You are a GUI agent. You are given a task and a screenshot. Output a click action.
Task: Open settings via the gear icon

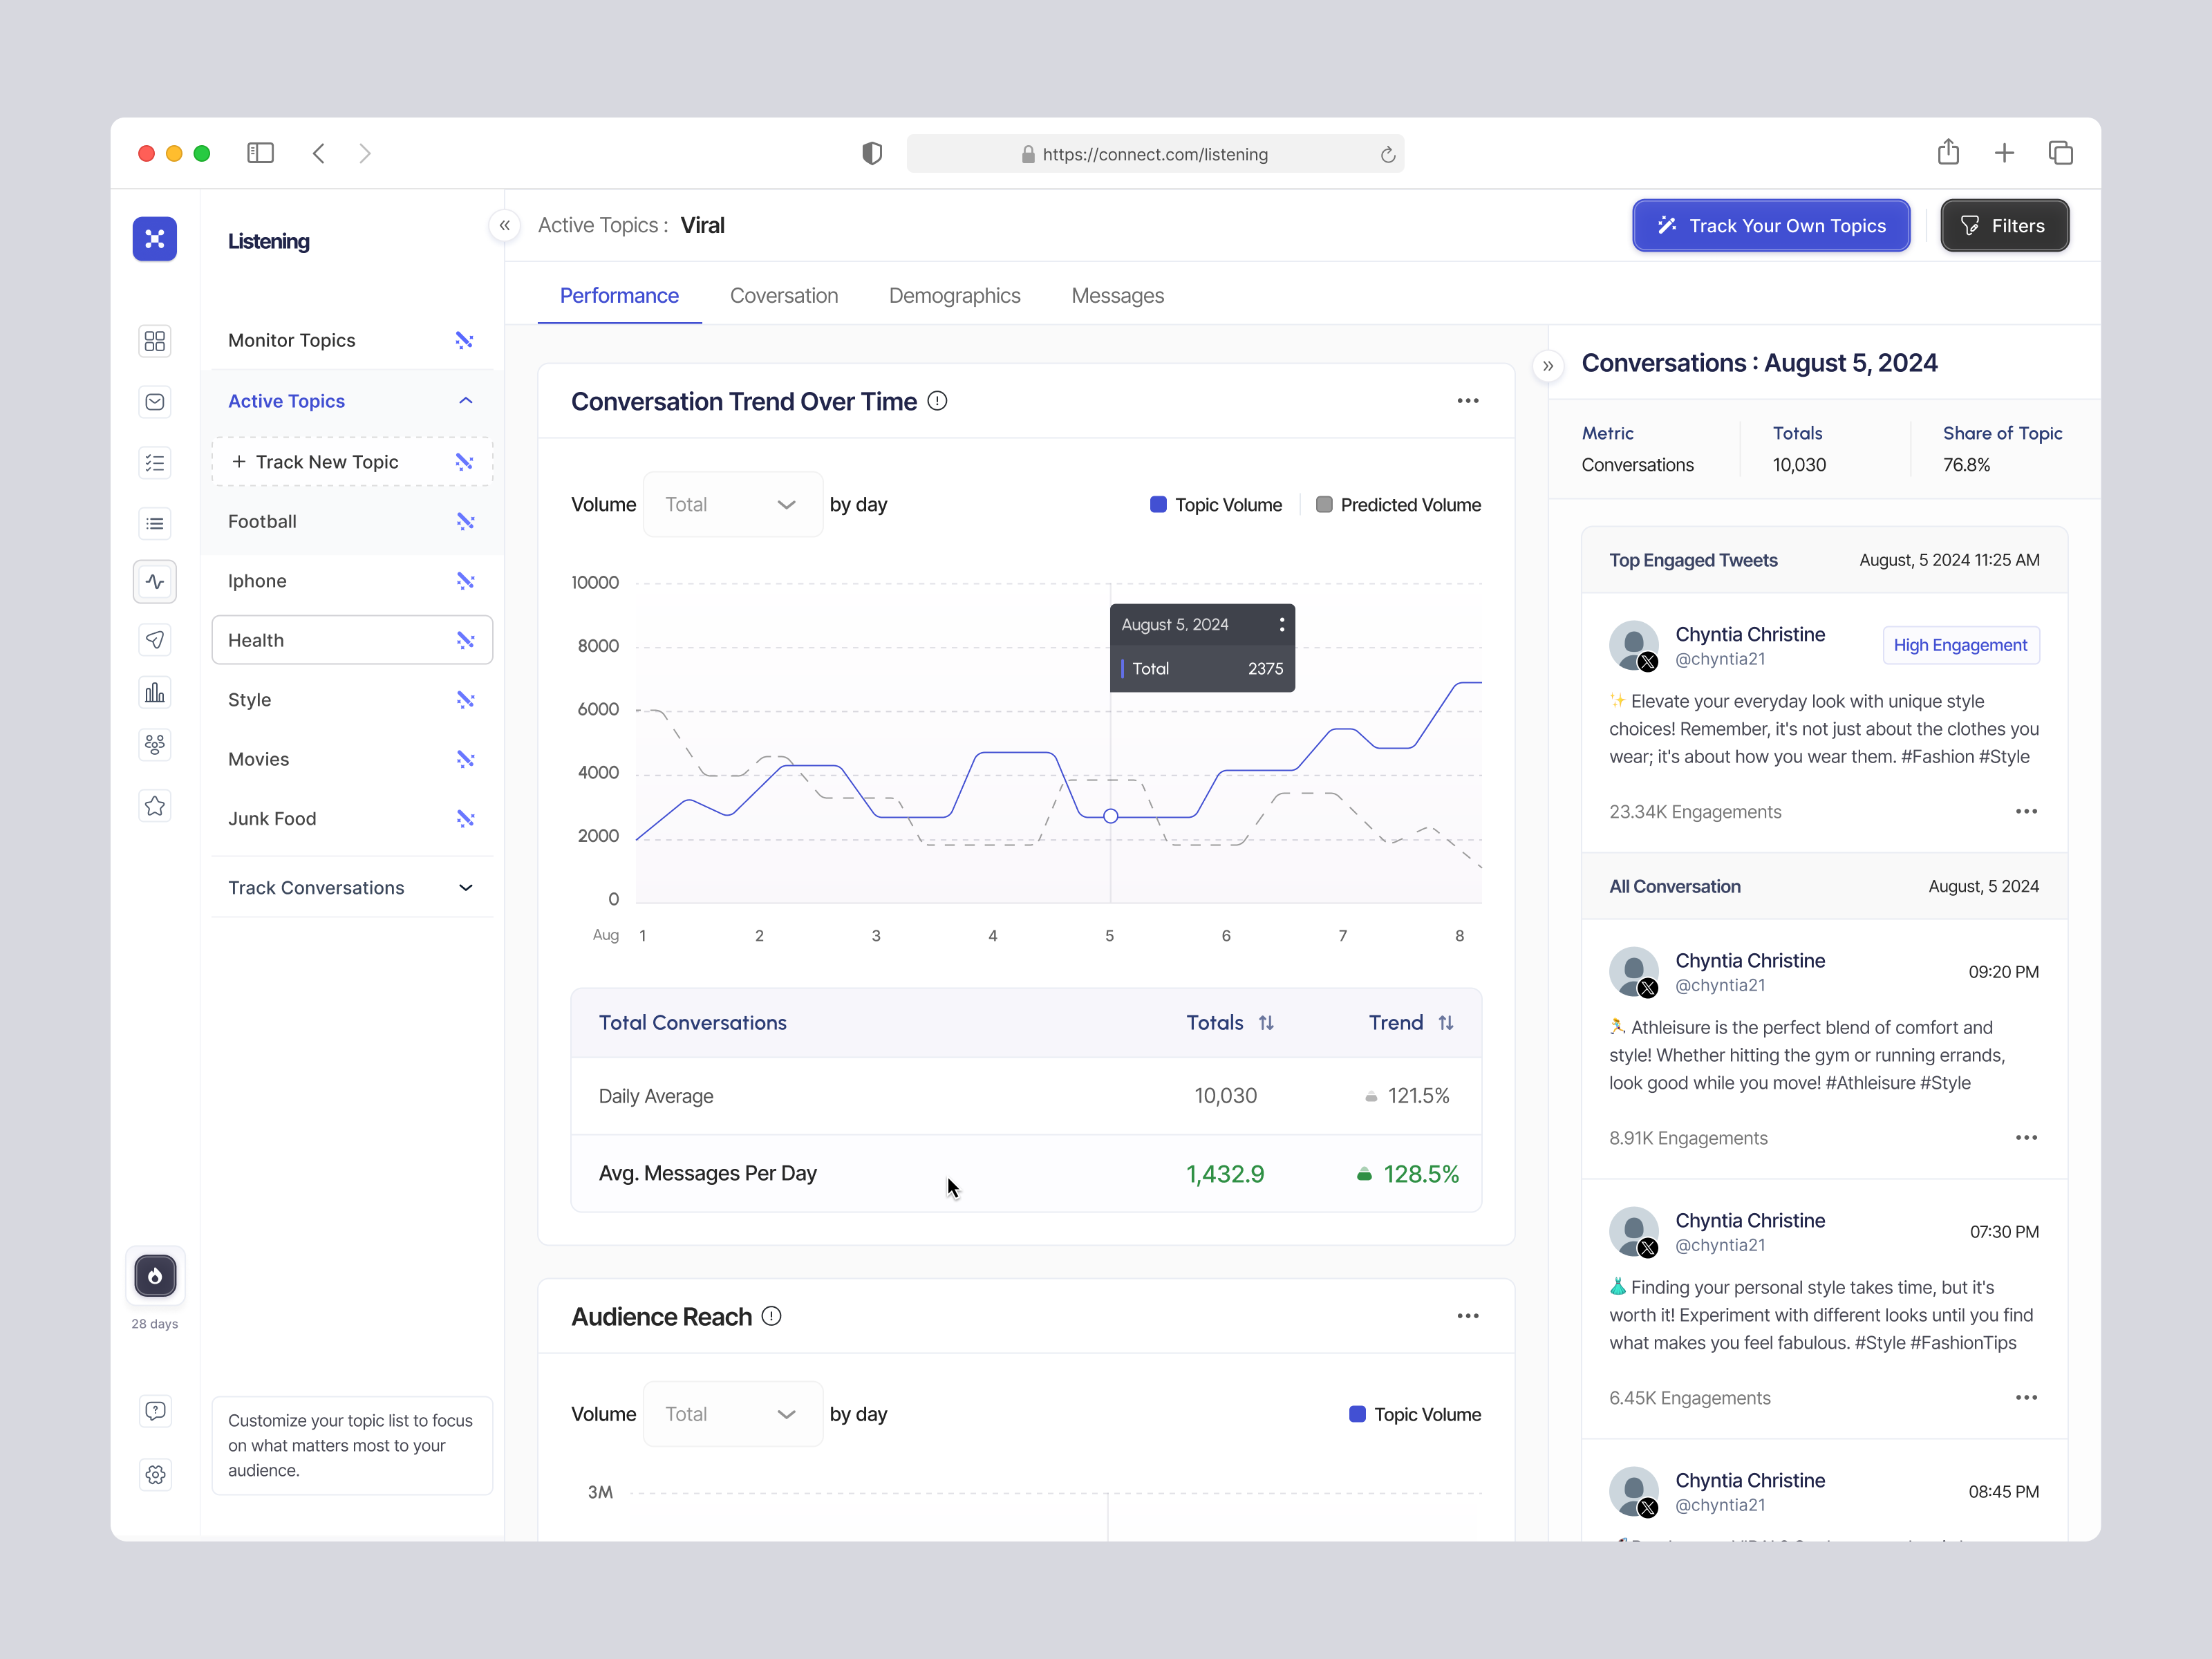click(155, 1474)
